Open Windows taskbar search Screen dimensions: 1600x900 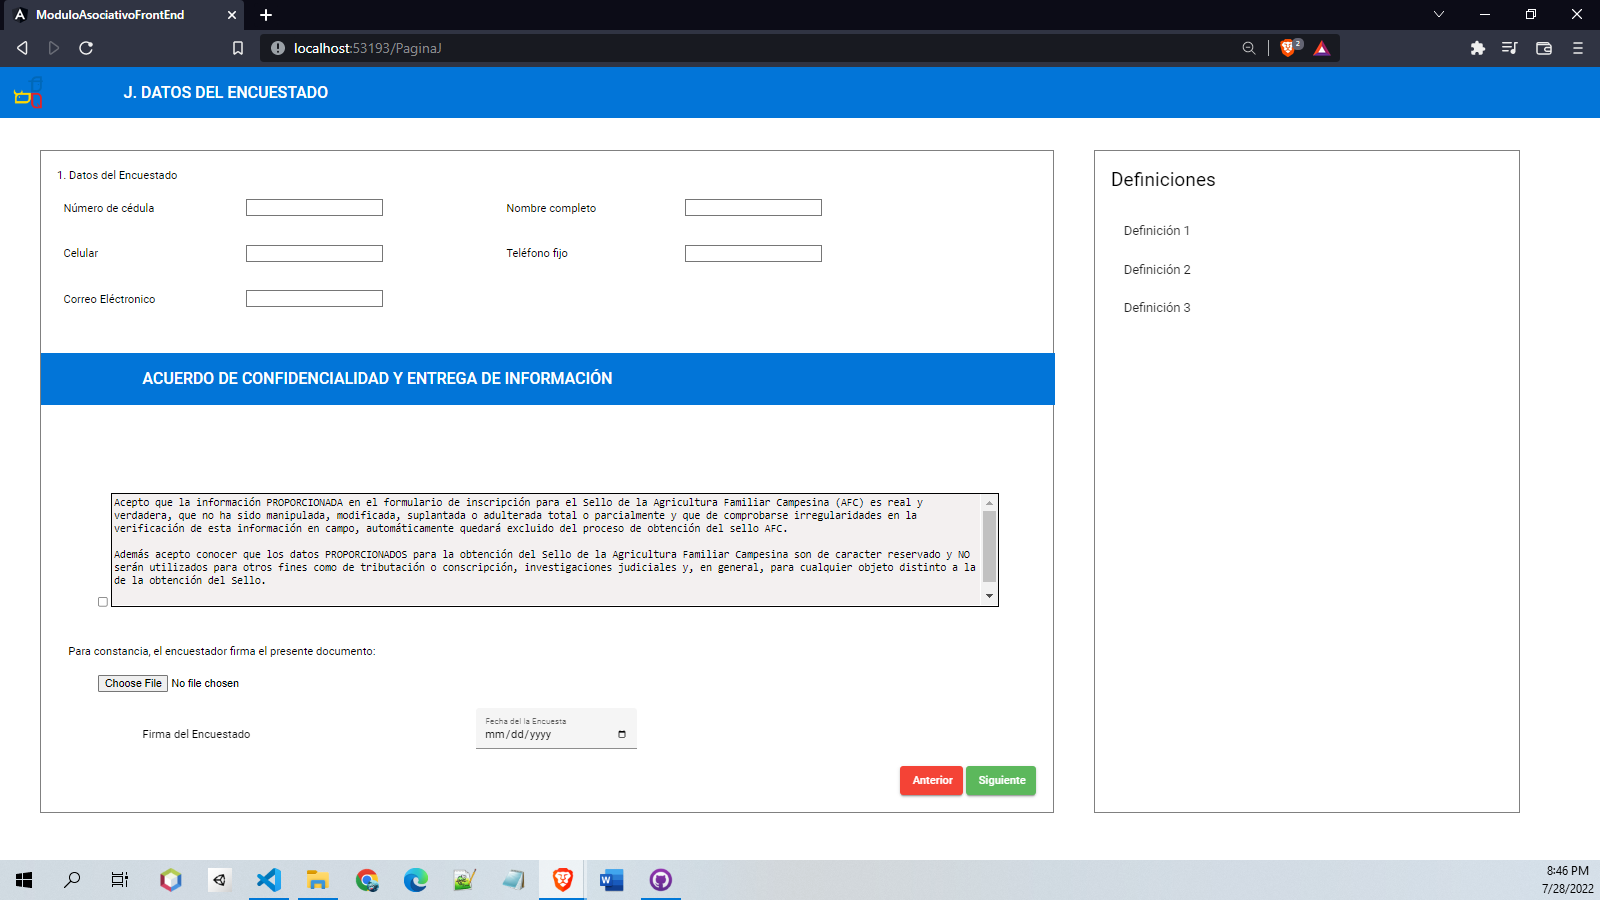72,880
